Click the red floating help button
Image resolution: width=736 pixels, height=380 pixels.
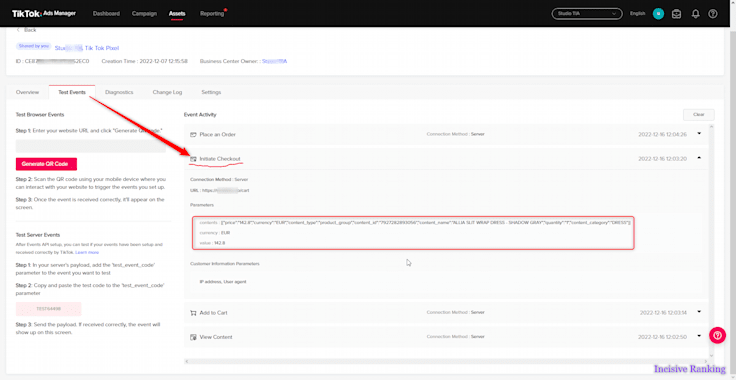718,335
